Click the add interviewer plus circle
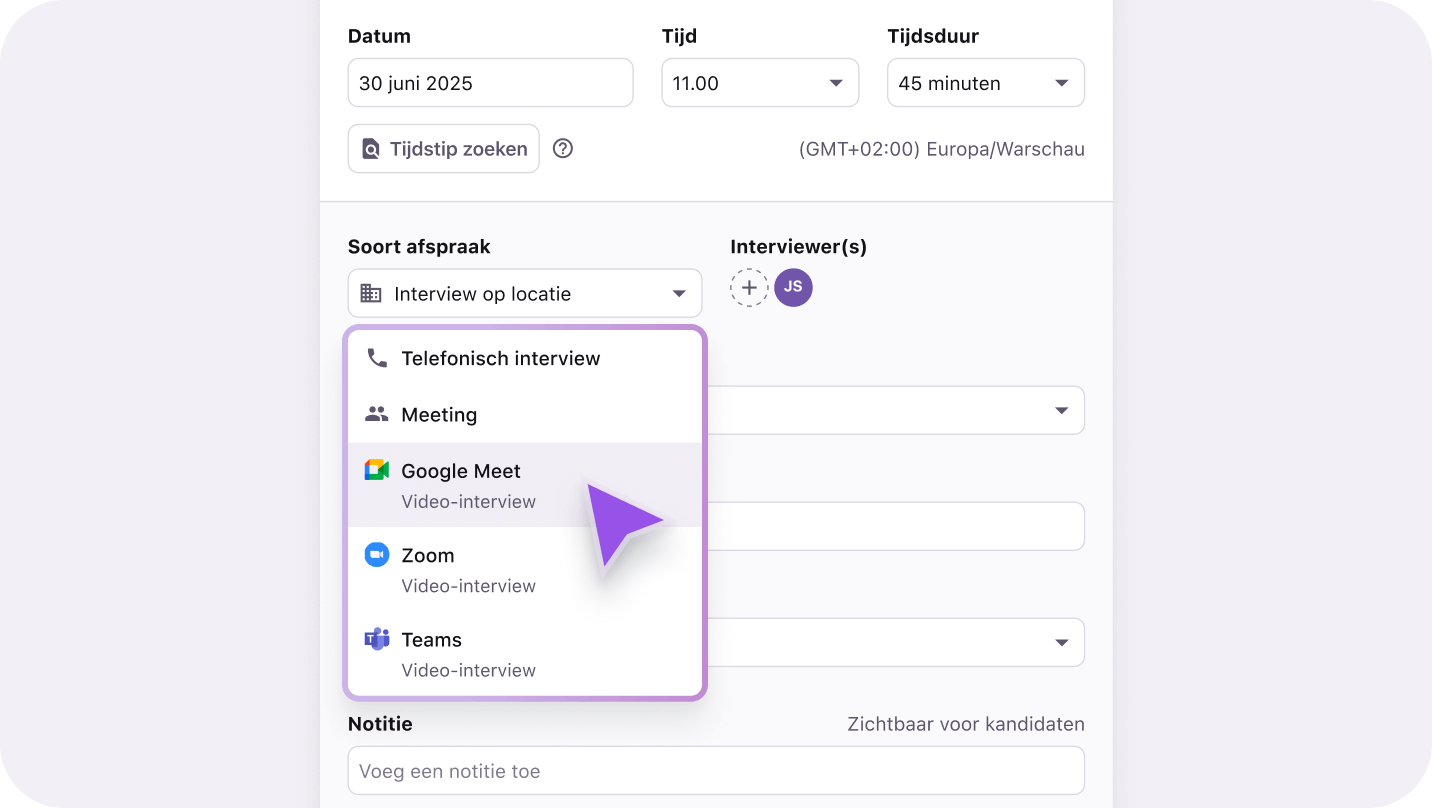The height and width of the screenshot is (808, 1432). pyautogui.click(x=749, y=287)
